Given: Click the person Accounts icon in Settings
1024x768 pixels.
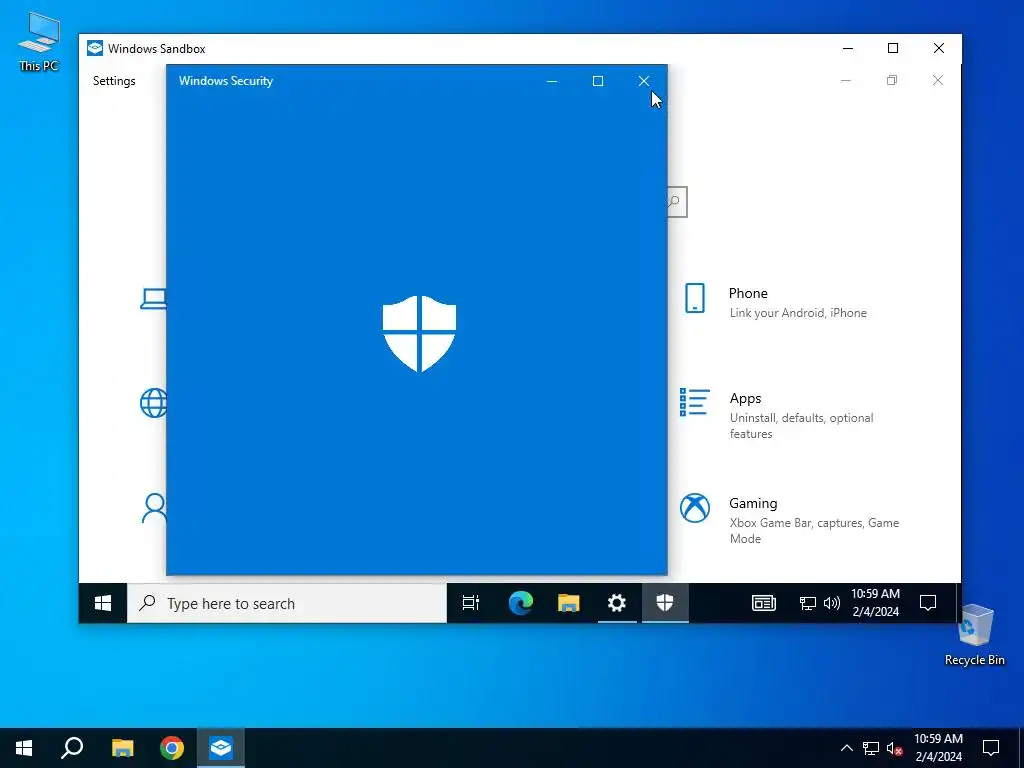Looking at the screenshot, I should 154,508.
